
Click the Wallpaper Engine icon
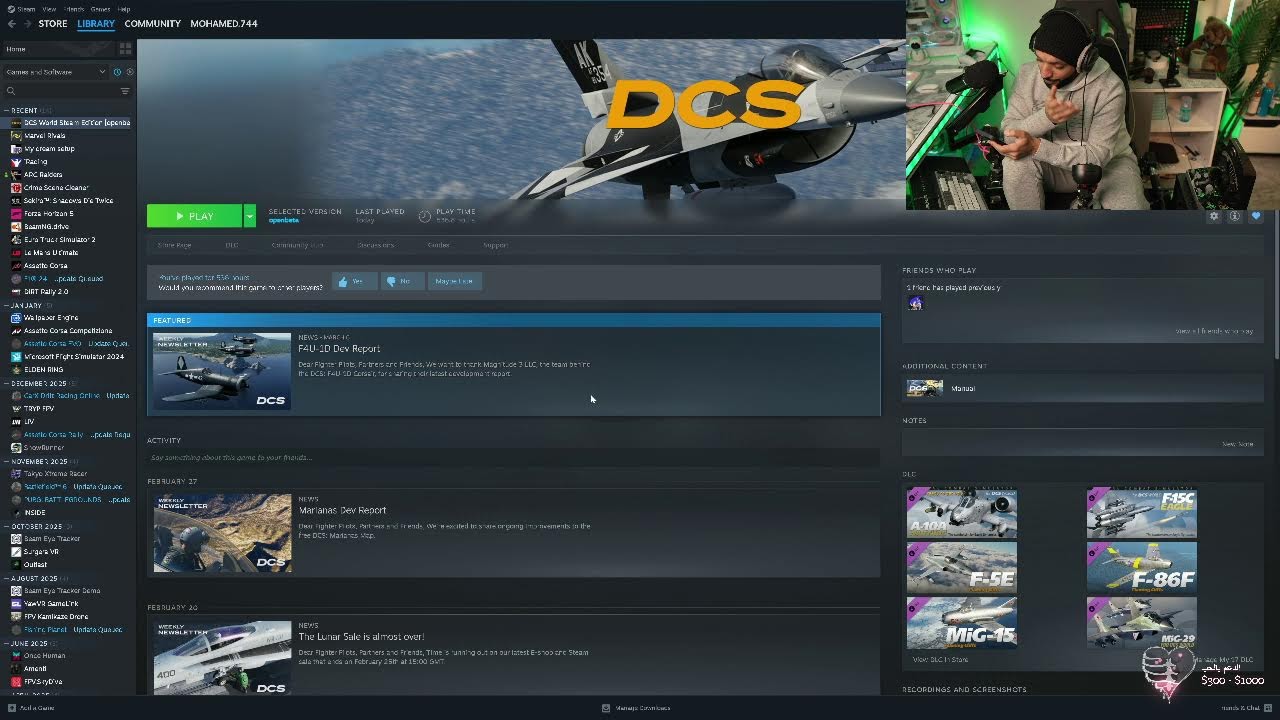pyautogui.click(x=16, y=318)
